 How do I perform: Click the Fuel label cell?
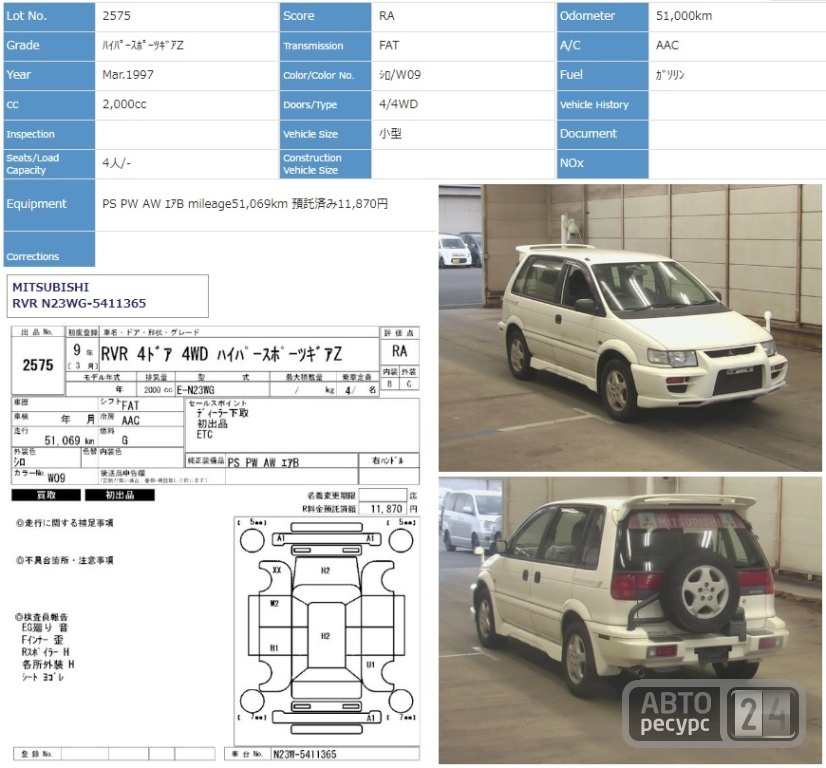click(x=602, y=75)
